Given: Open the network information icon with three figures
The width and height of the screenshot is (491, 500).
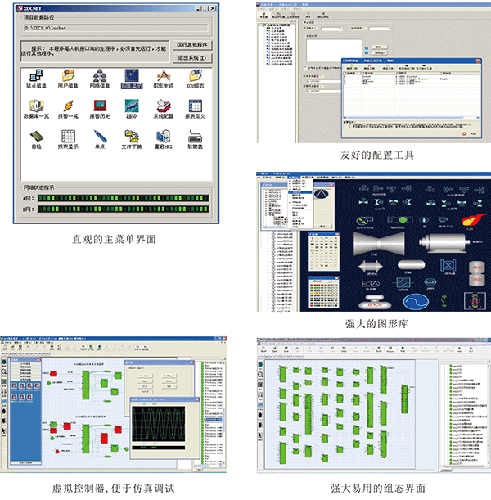Looking at the screenshot, I should pyautogui.click(x=99, y=79).
